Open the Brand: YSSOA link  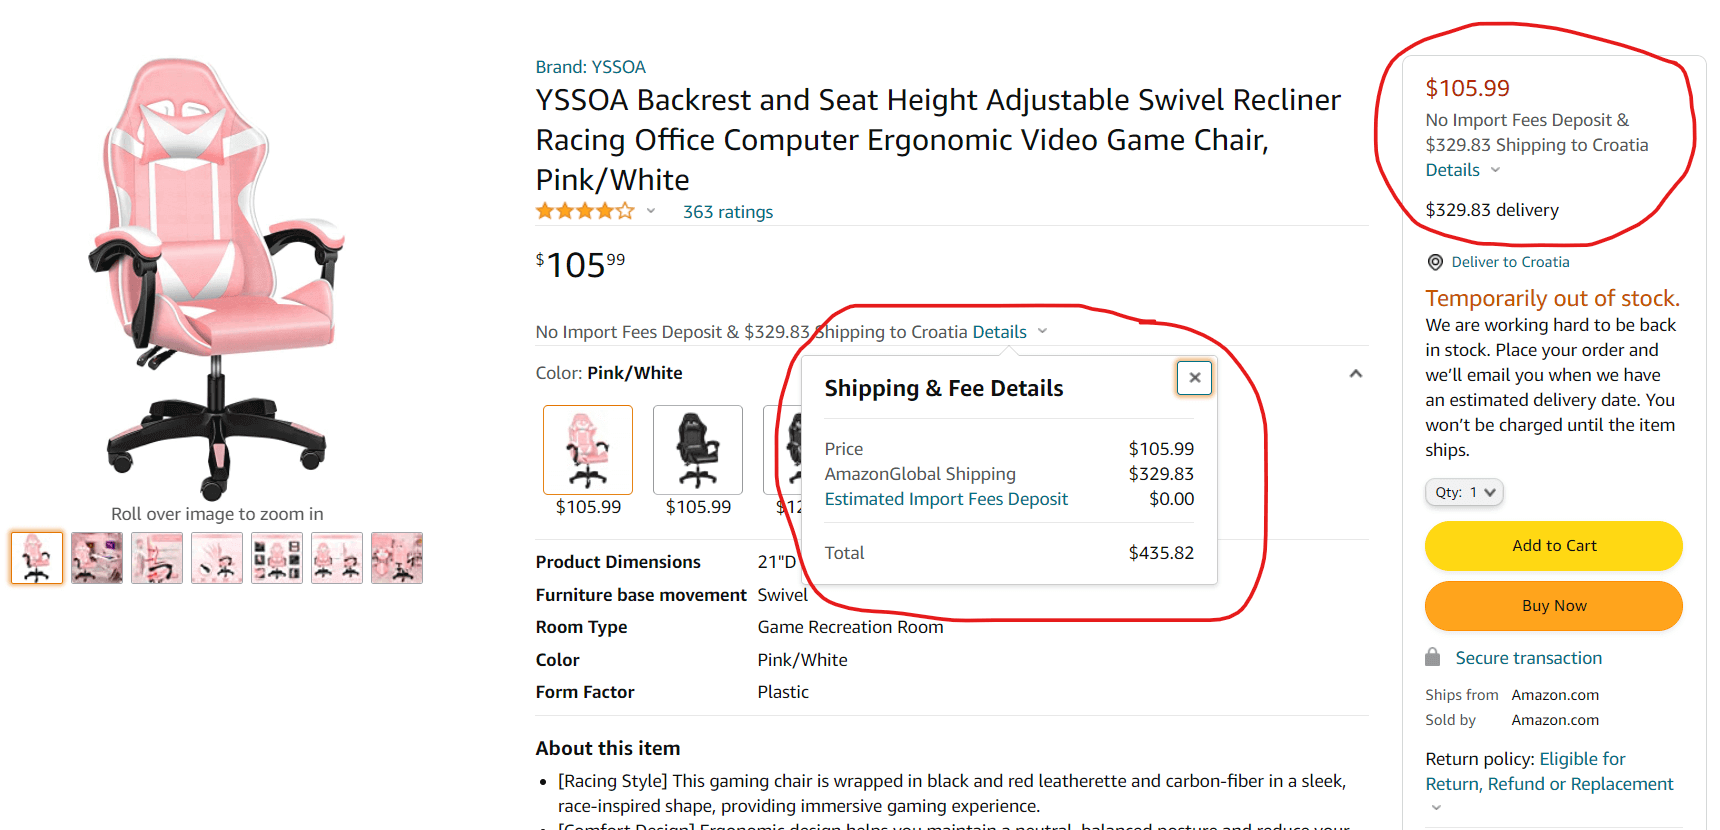tap(590, 67)
